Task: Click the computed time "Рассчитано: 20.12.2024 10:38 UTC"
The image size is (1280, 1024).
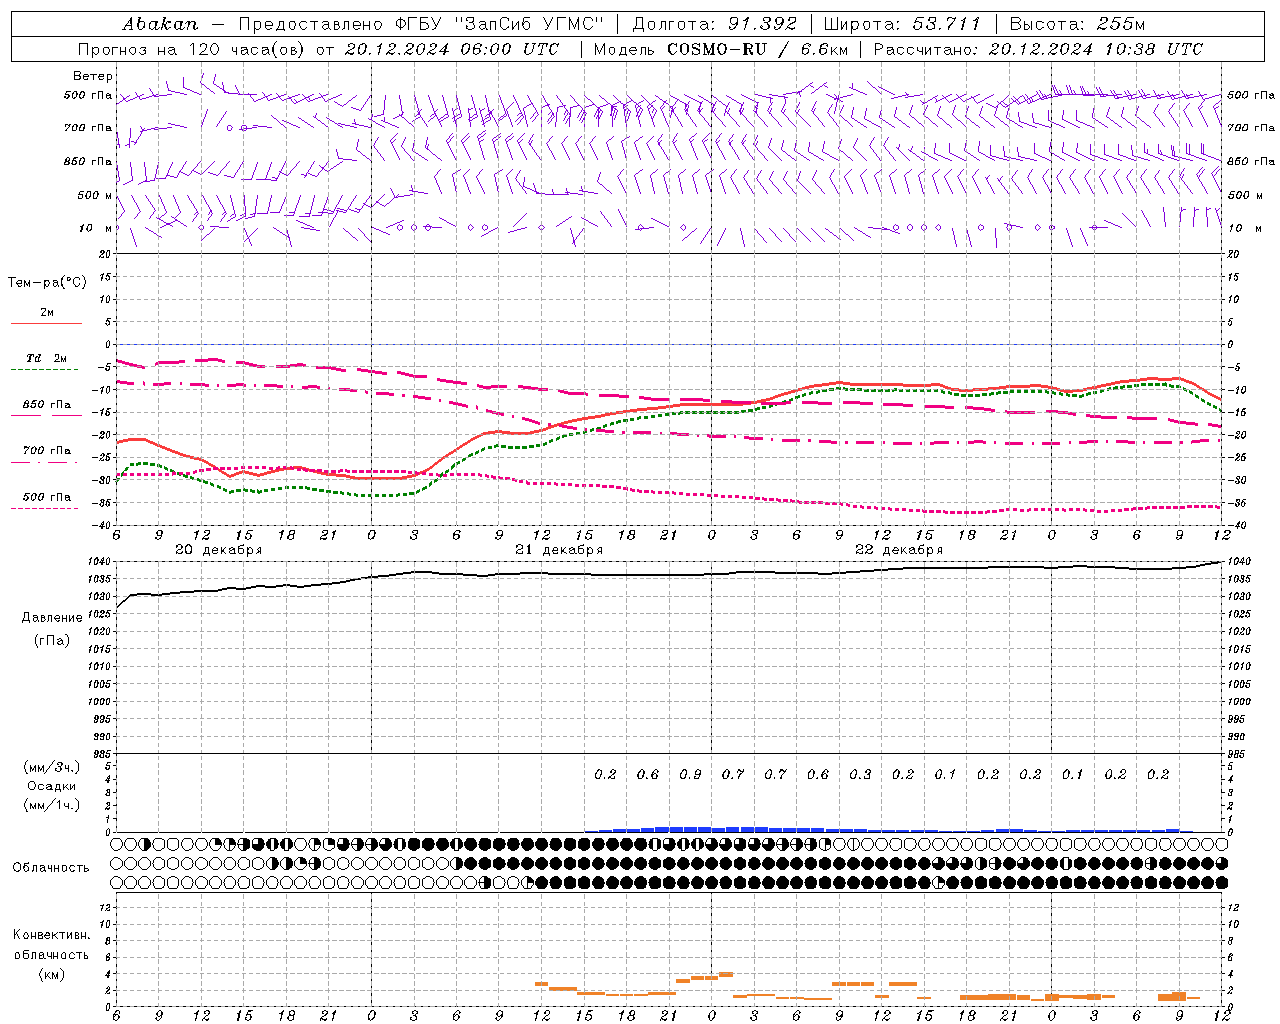Action: click(x=1038, y=49)
